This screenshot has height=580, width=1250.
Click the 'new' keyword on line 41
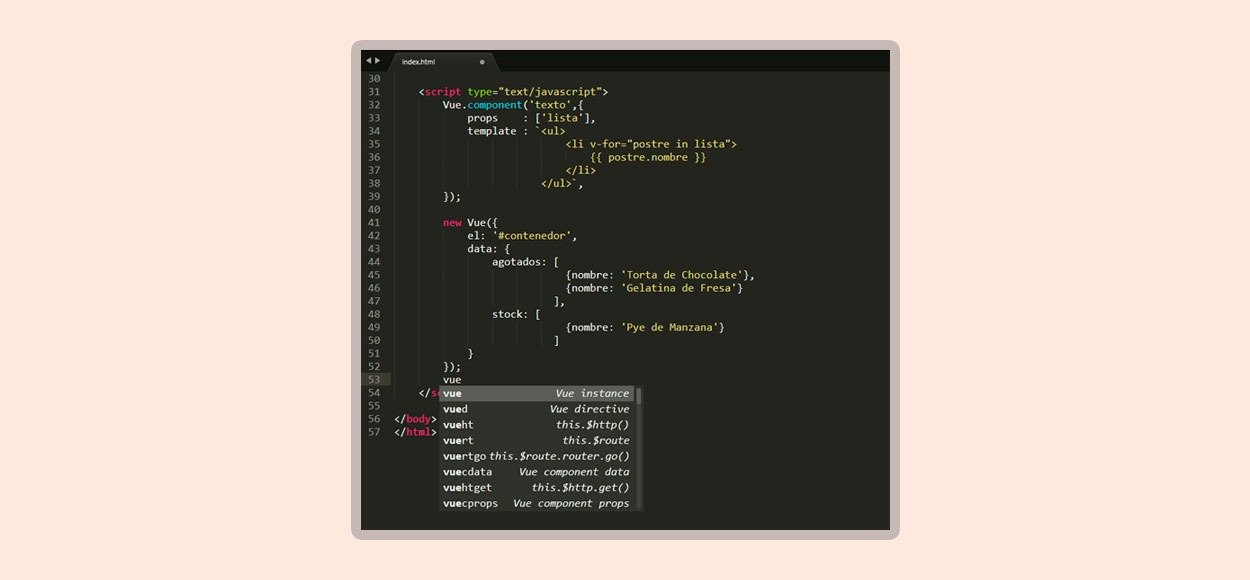click(x=452, y=223)
